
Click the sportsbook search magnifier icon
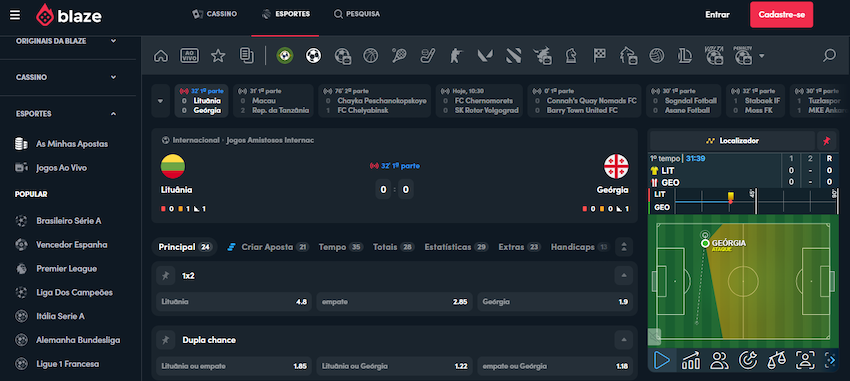coord(829,55)
